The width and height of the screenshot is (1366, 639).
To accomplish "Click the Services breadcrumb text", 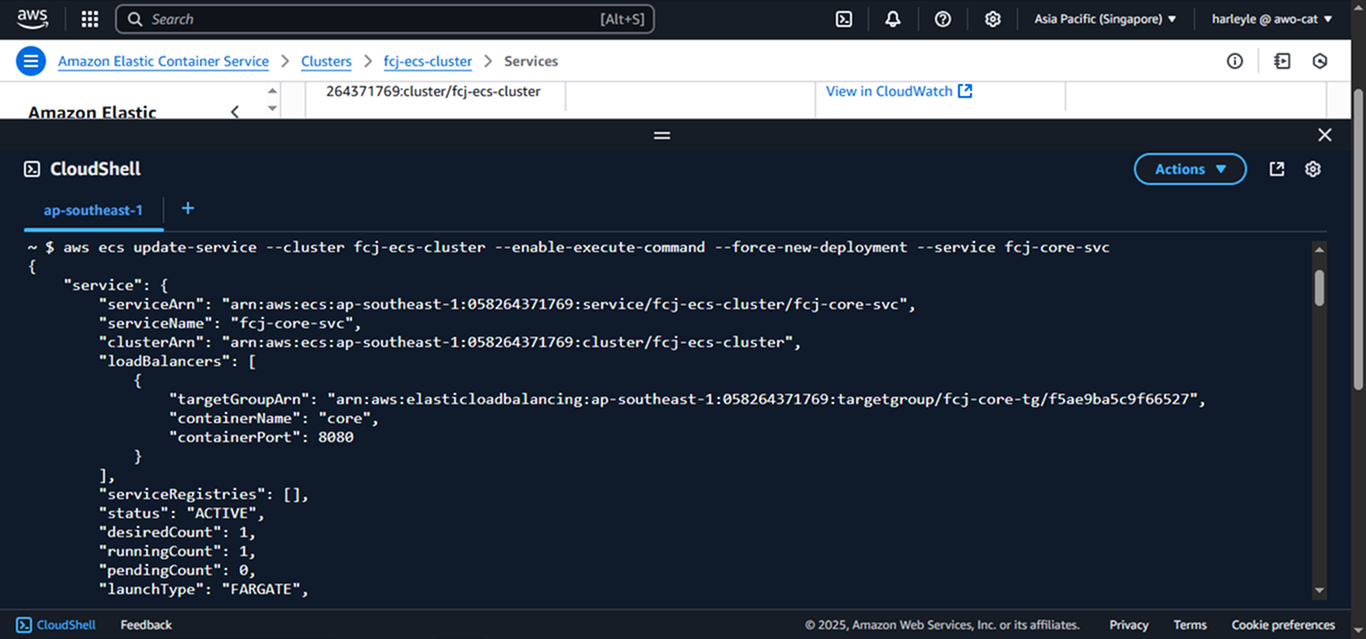I will (531, 61).
